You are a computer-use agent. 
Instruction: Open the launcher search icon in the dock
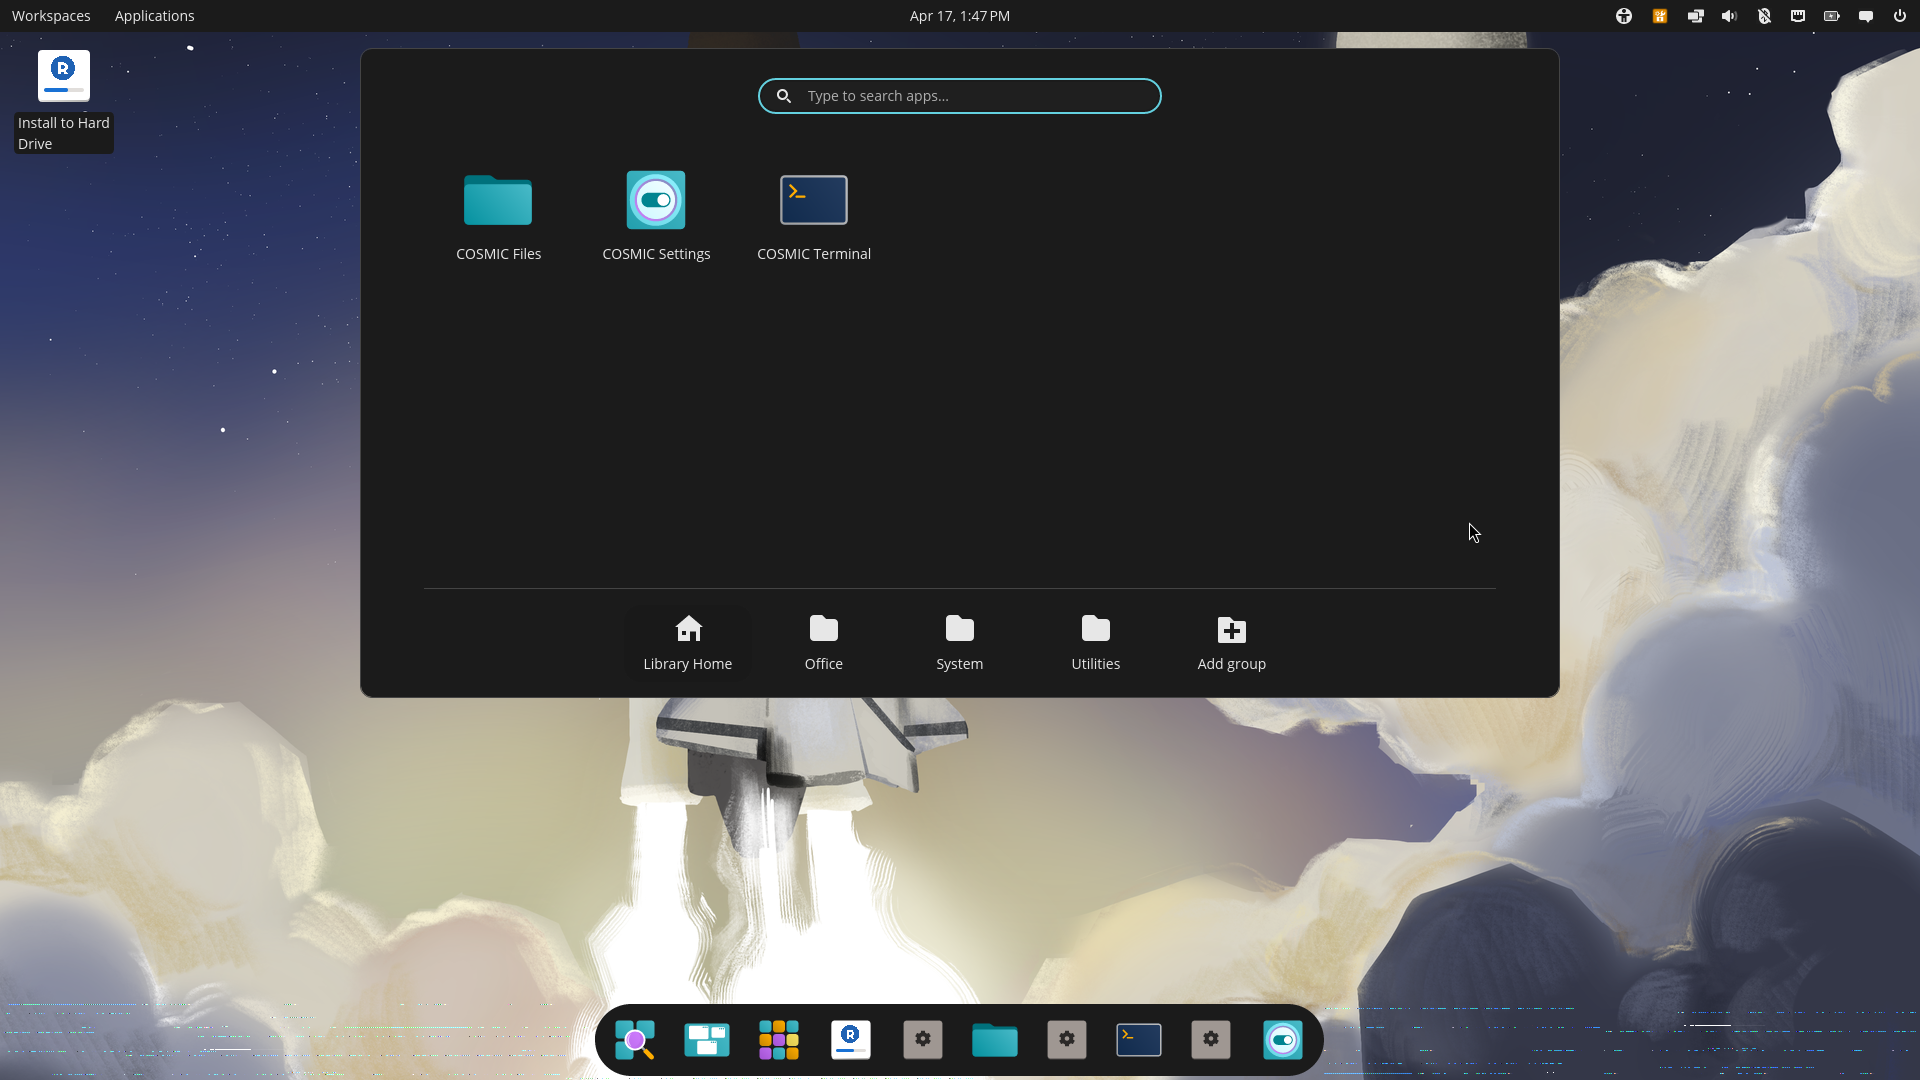click(x=635, y=1040)
